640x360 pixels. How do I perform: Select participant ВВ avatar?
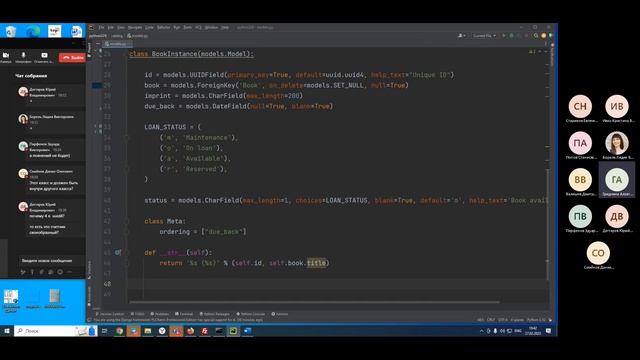tap(580, 179)
